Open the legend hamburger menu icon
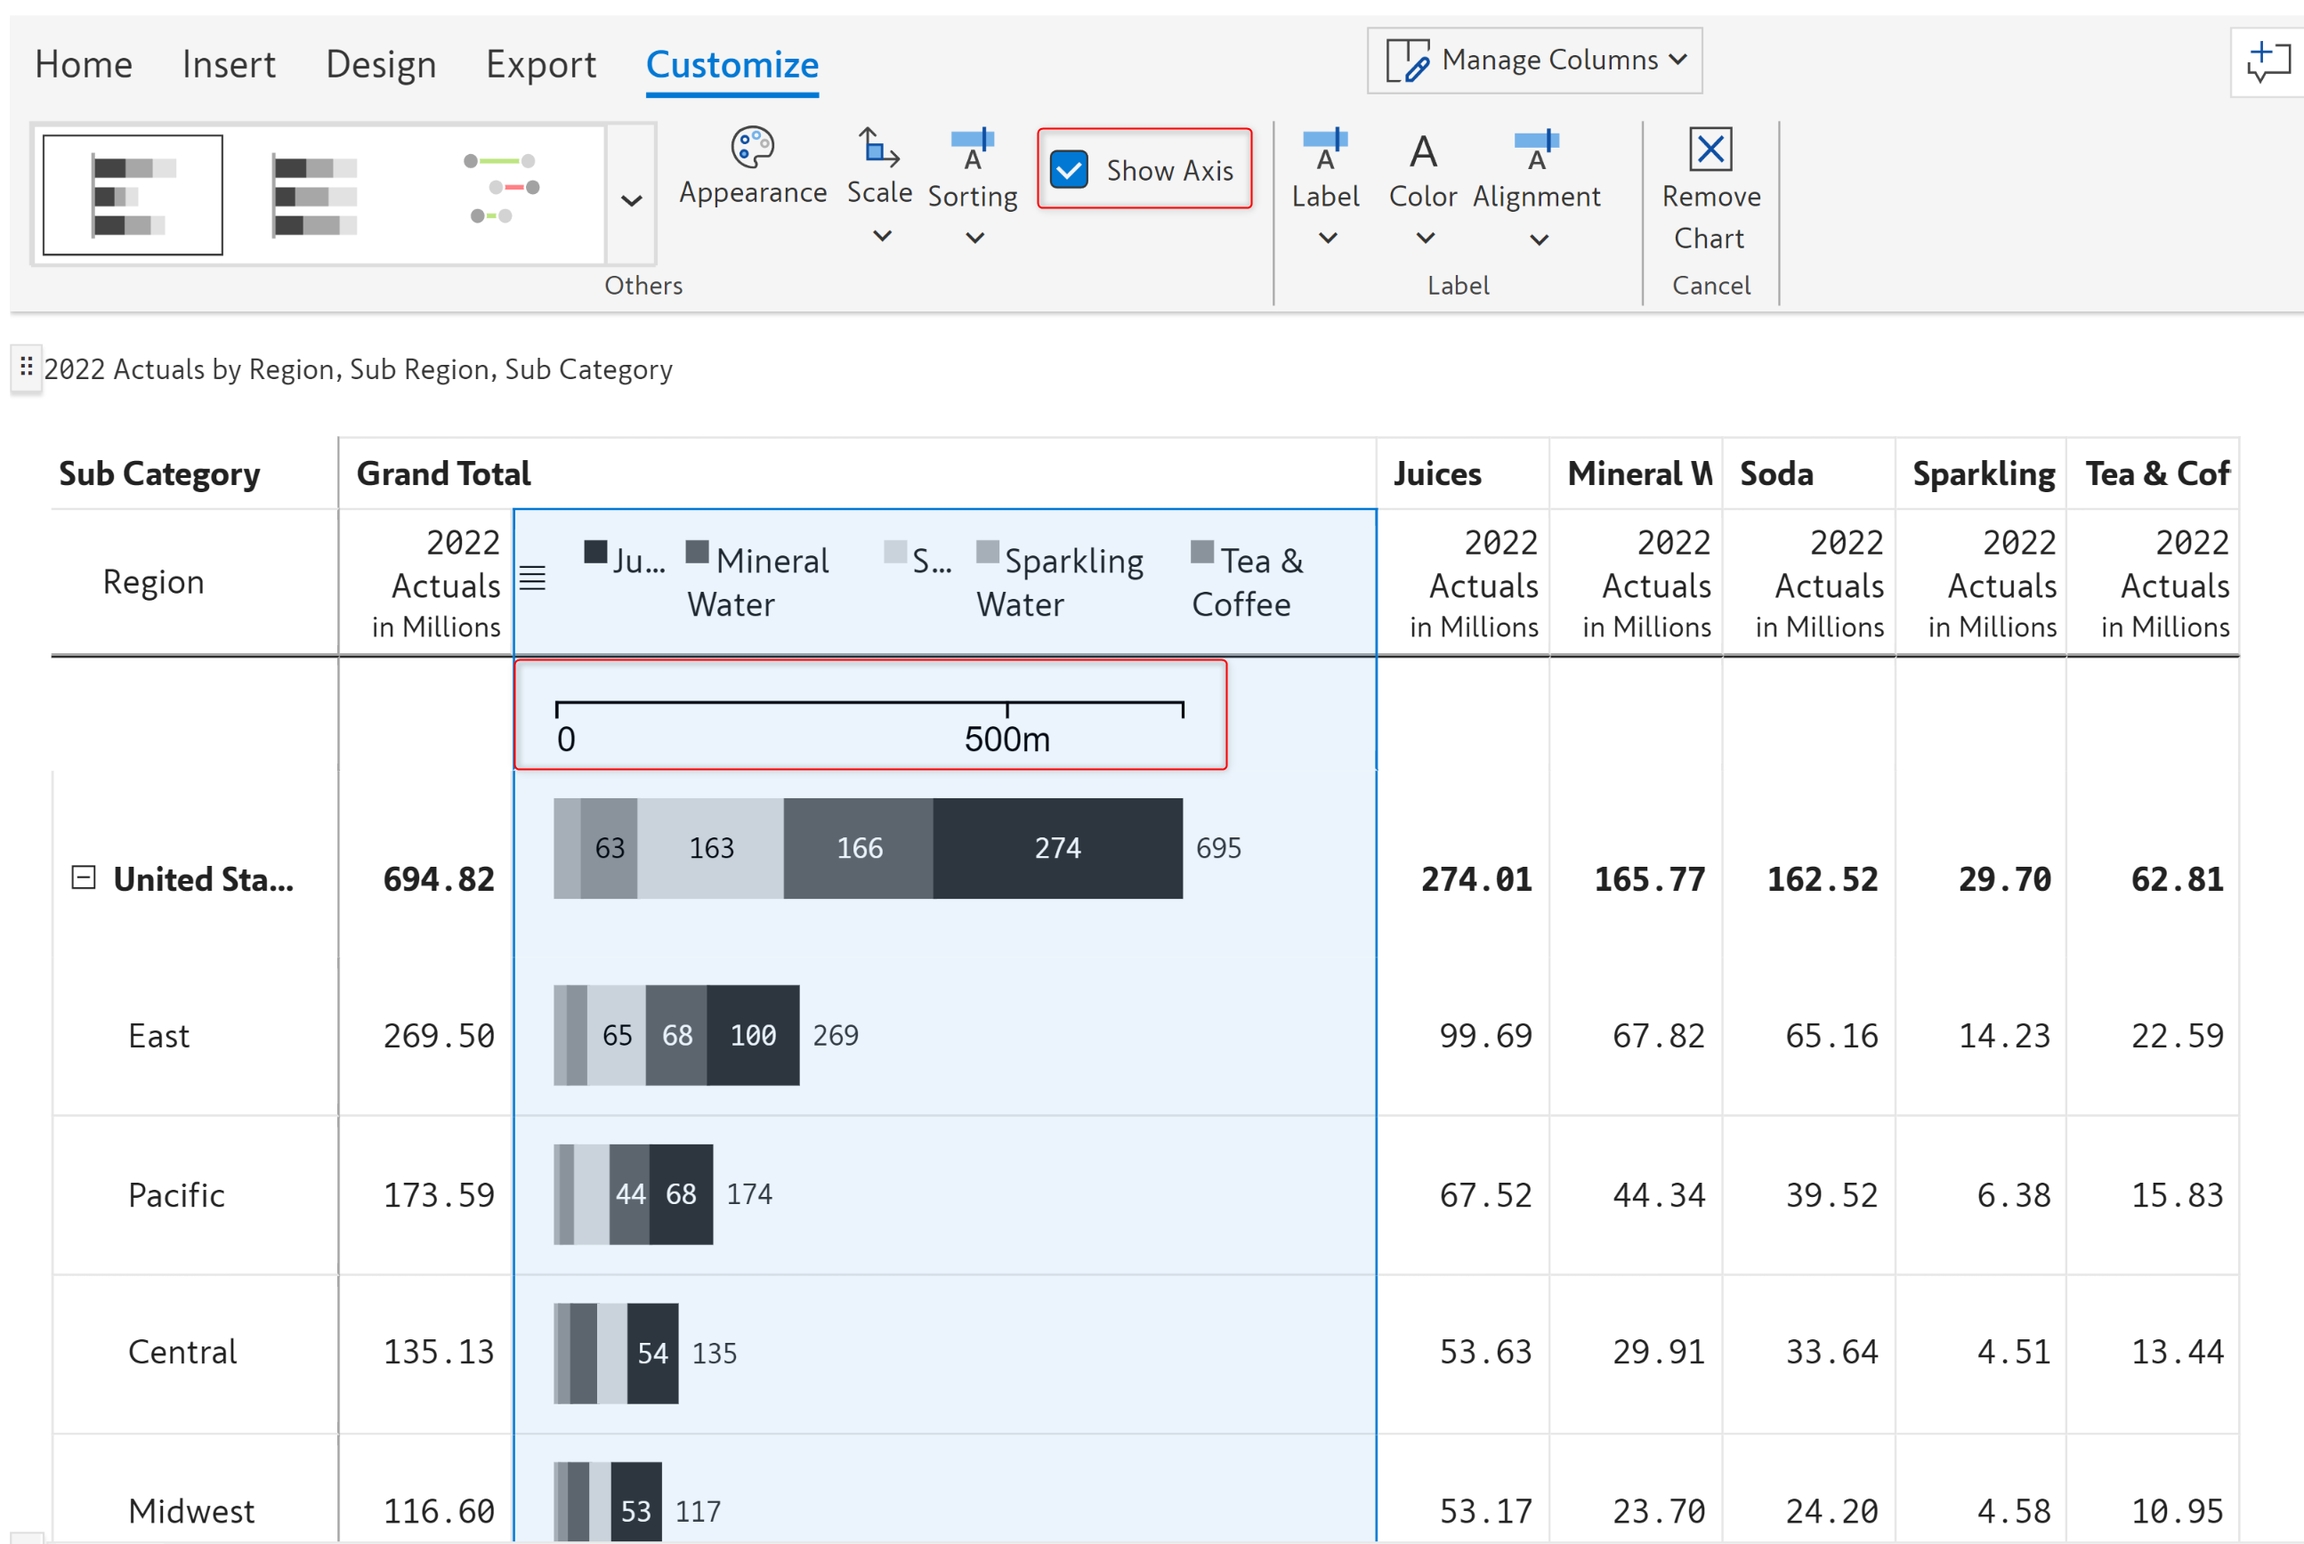This screenshot has height=1544, width=2304. [x=533, y=578]
